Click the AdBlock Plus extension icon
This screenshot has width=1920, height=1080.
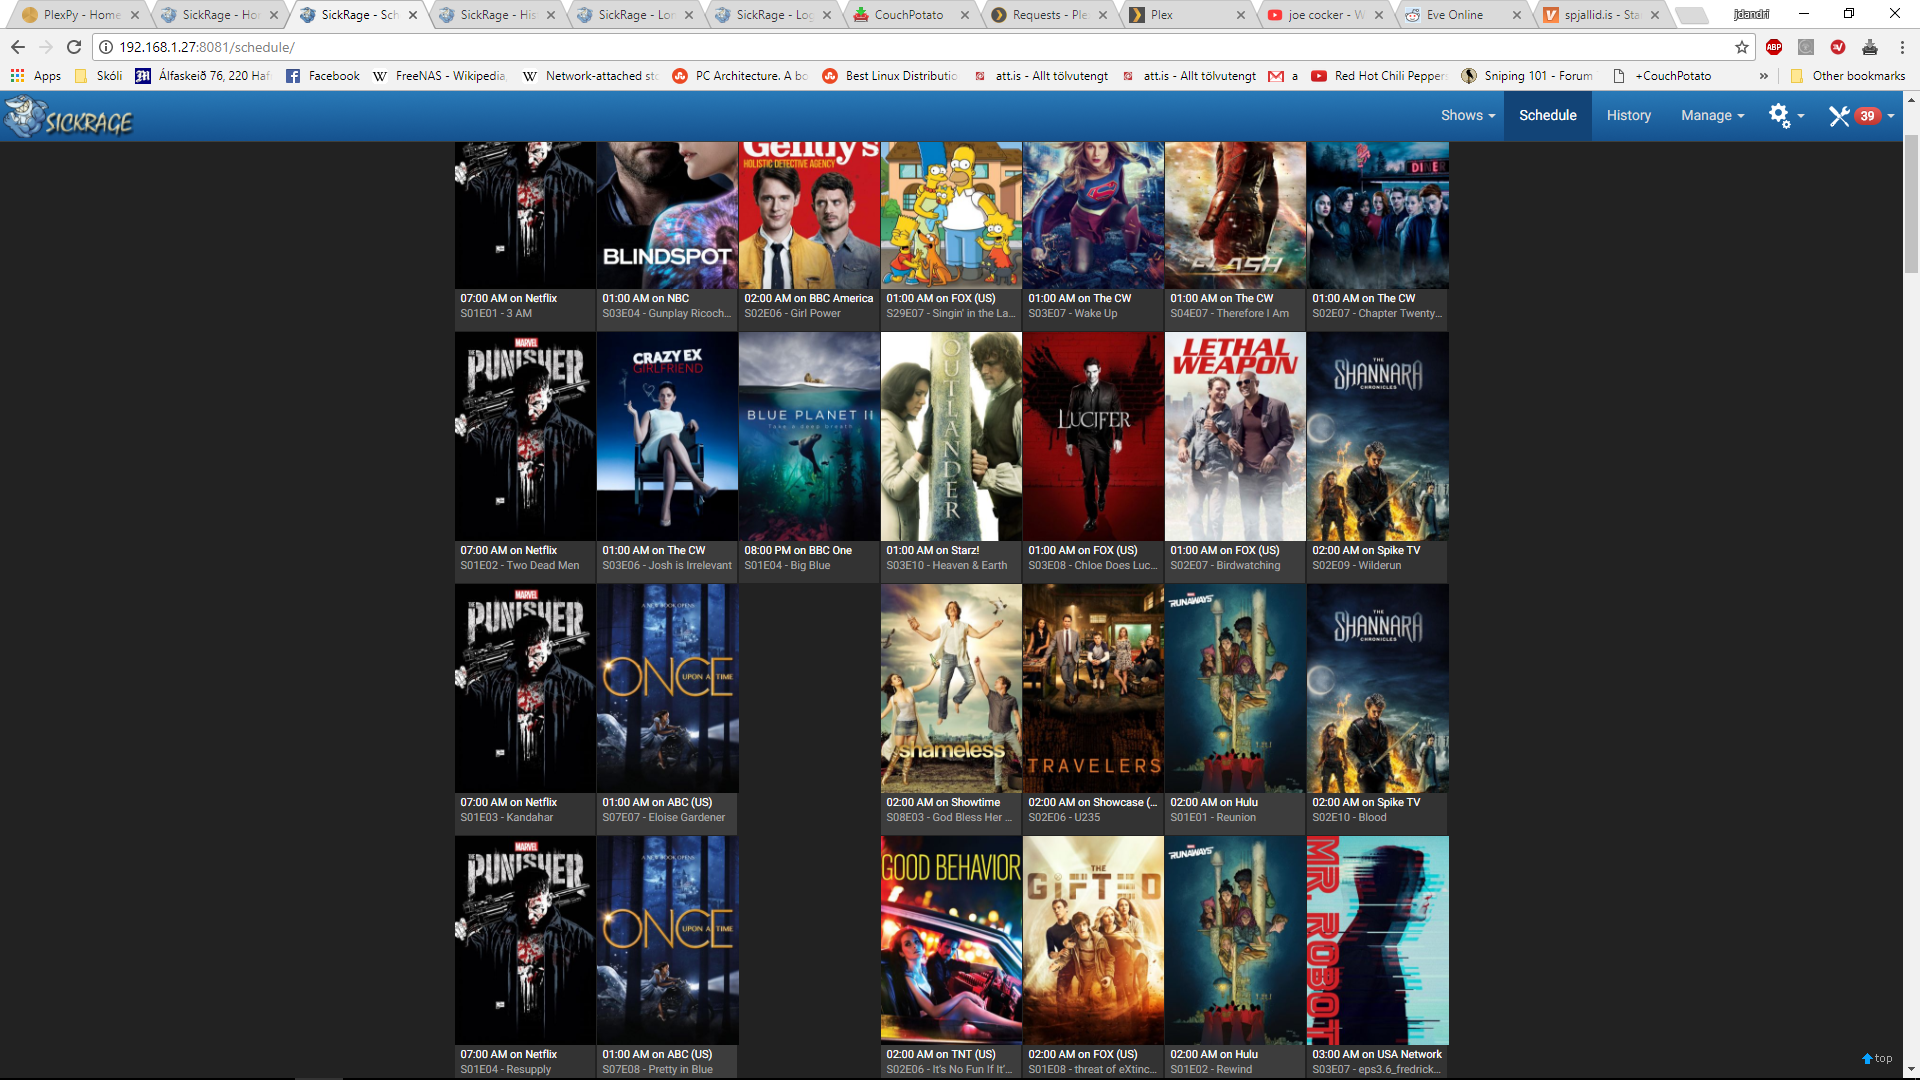click(x=1774, y=47)
